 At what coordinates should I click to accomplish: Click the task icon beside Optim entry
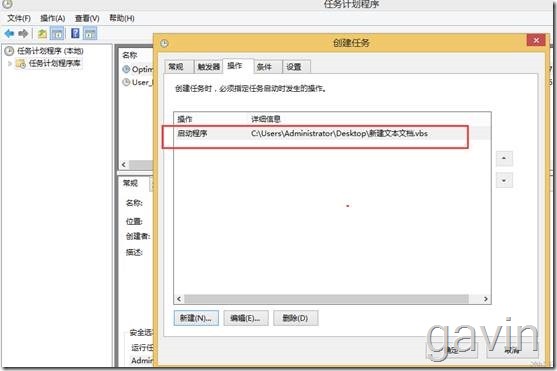point(126,69)
